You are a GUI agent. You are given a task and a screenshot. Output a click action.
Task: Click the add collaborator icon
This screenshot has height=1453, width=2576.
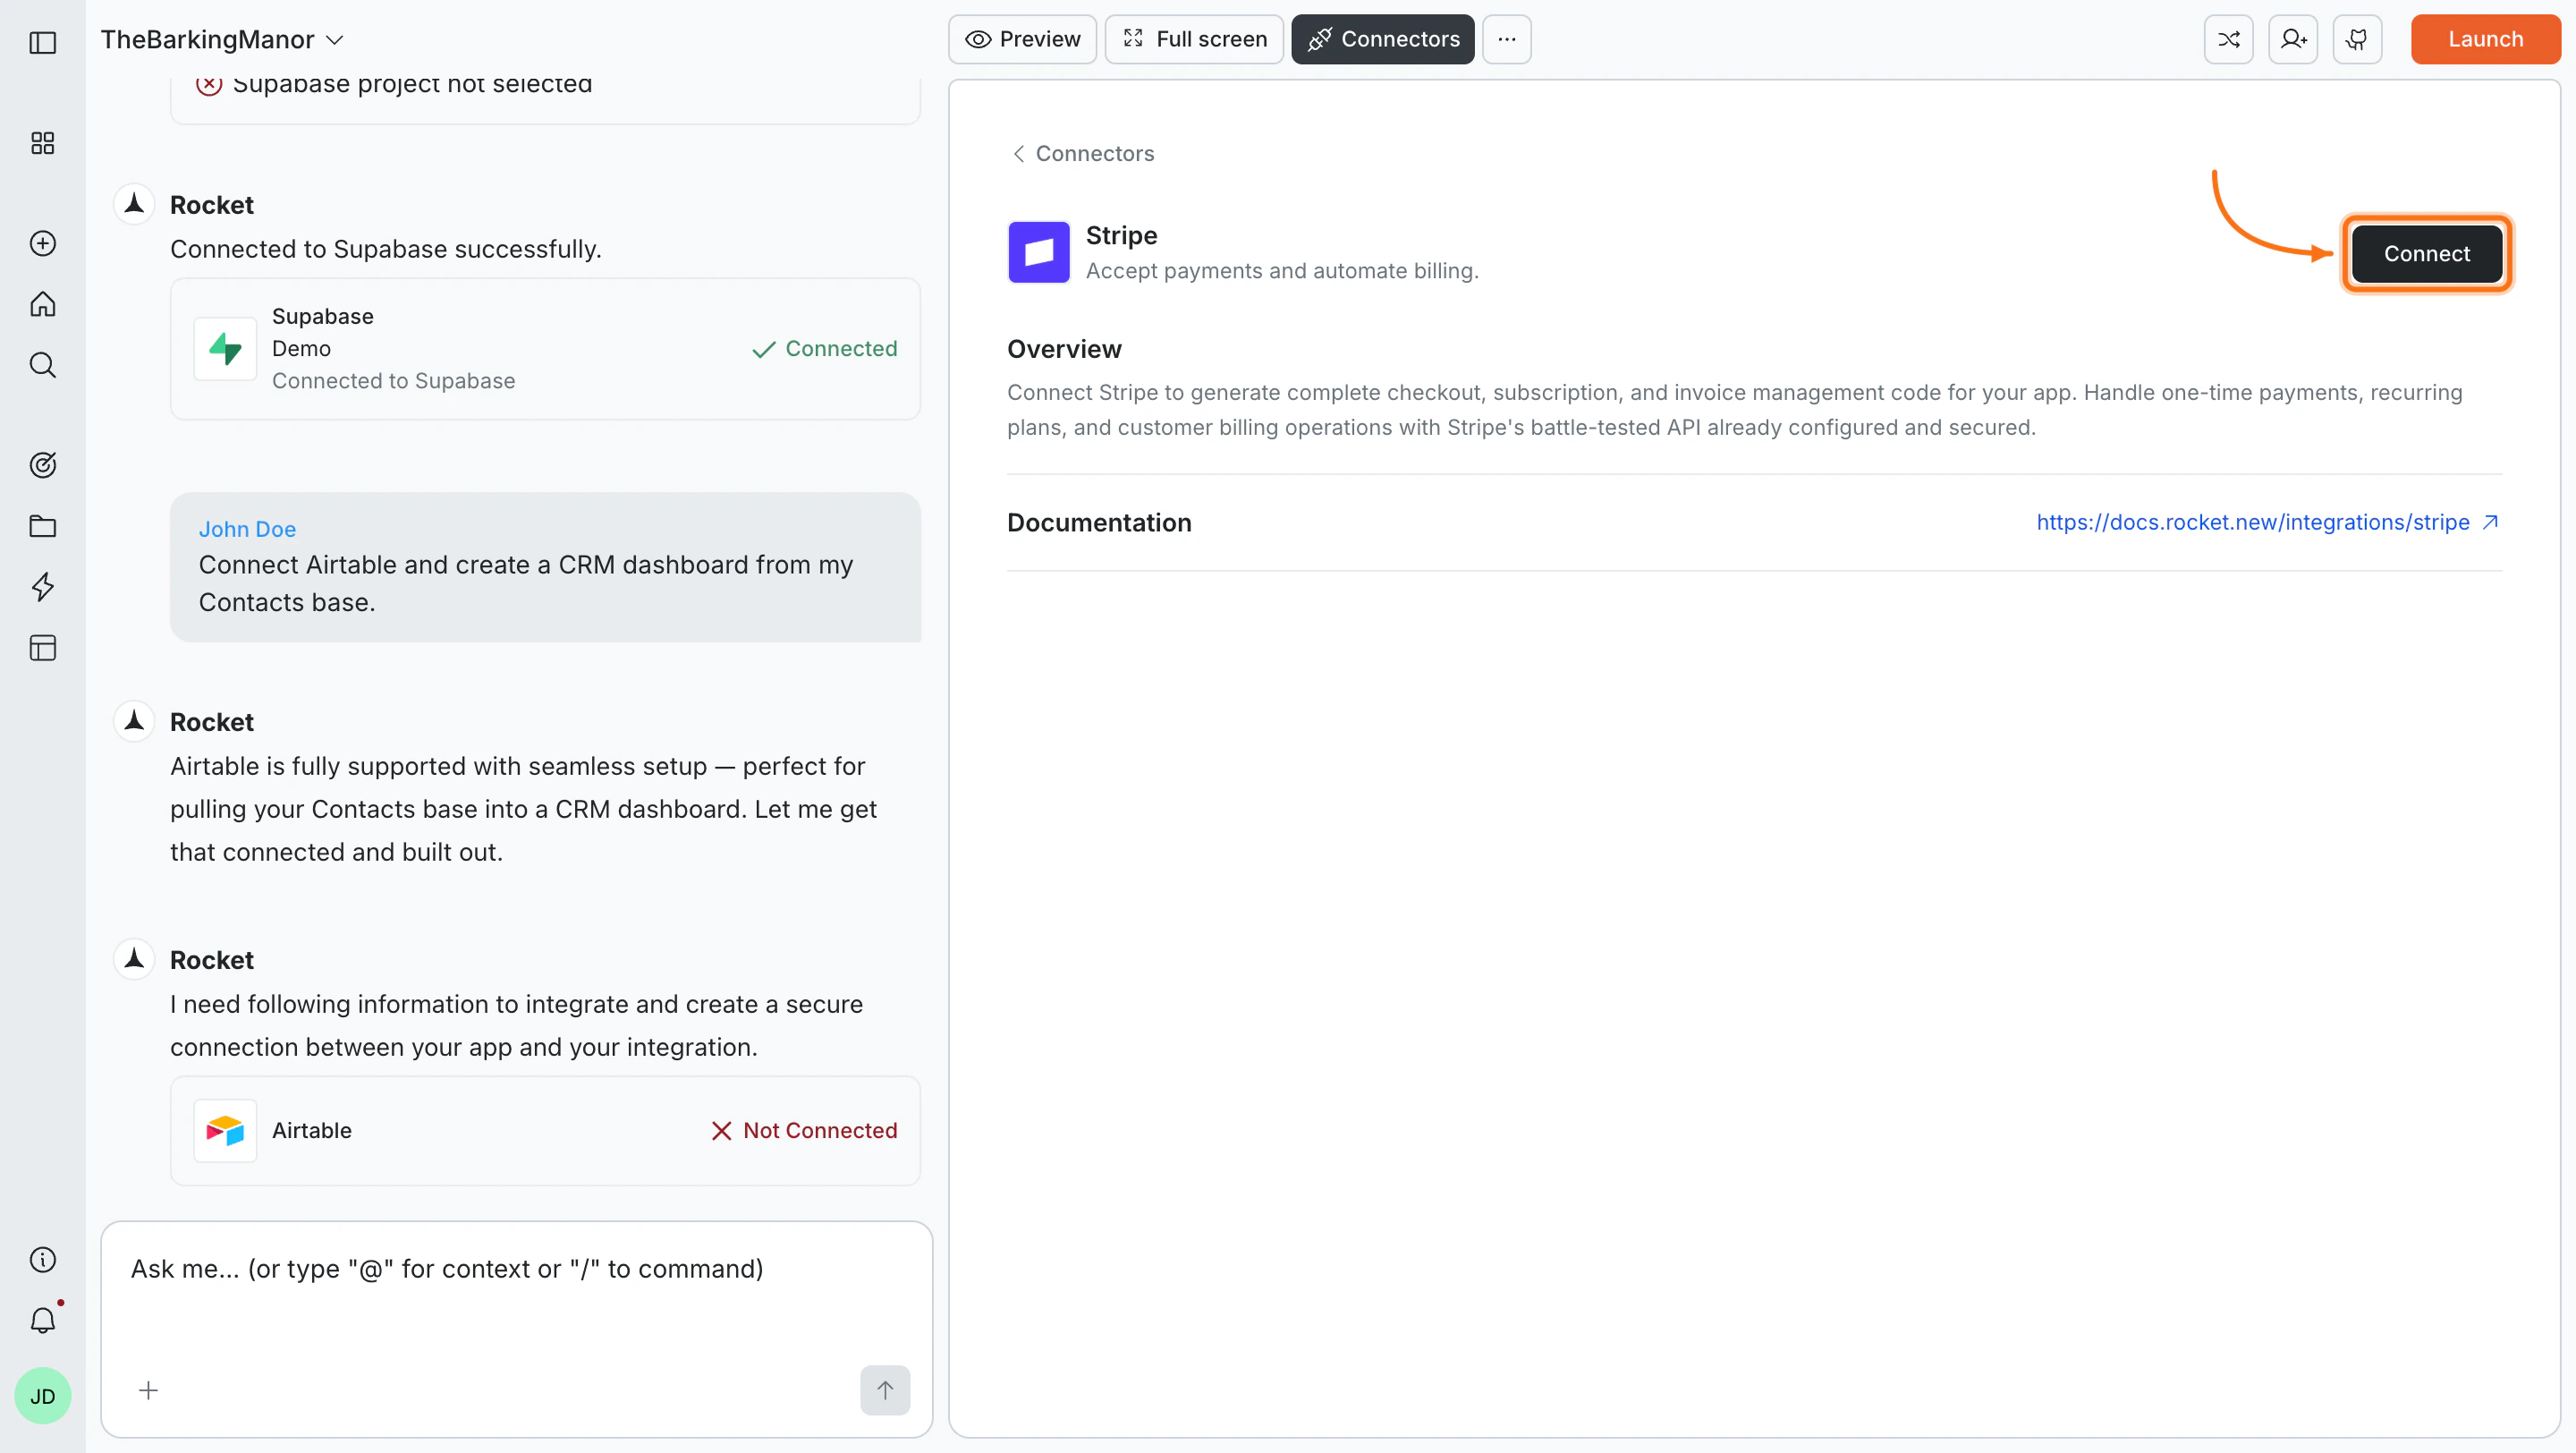[2293, 39]
